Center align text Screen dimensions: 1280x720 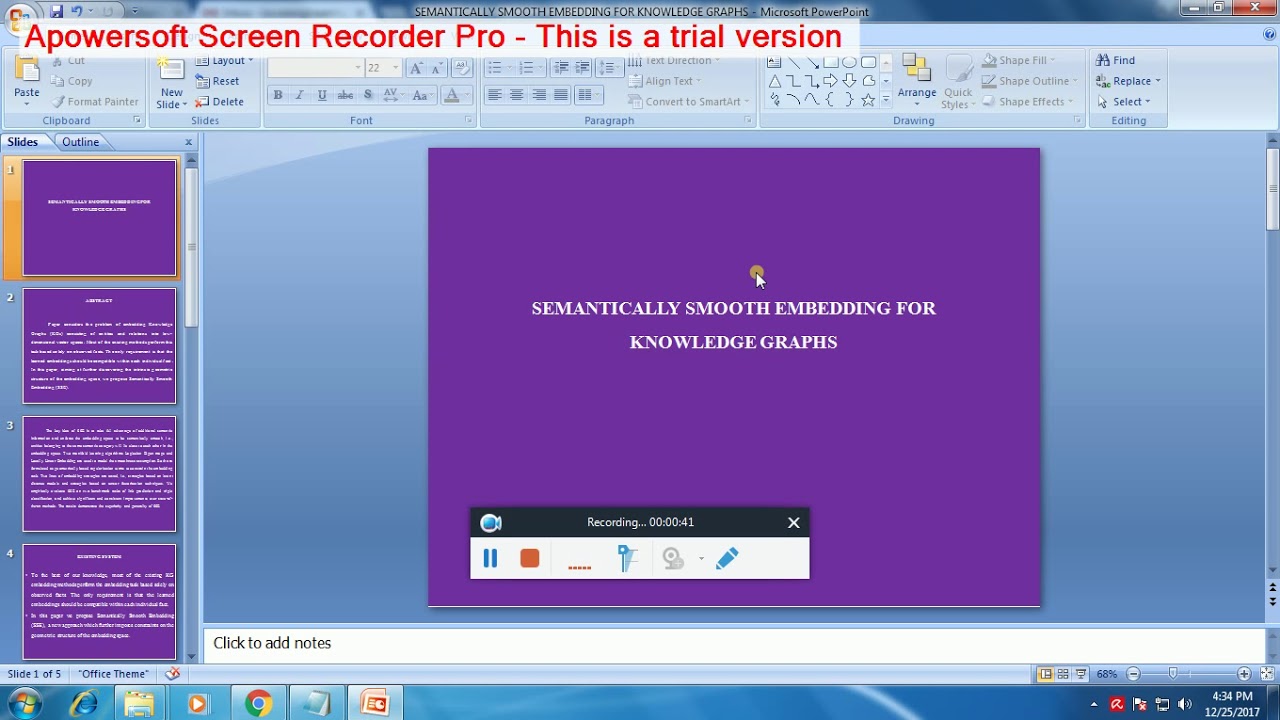pyautogui.click(x=516, y=95)
